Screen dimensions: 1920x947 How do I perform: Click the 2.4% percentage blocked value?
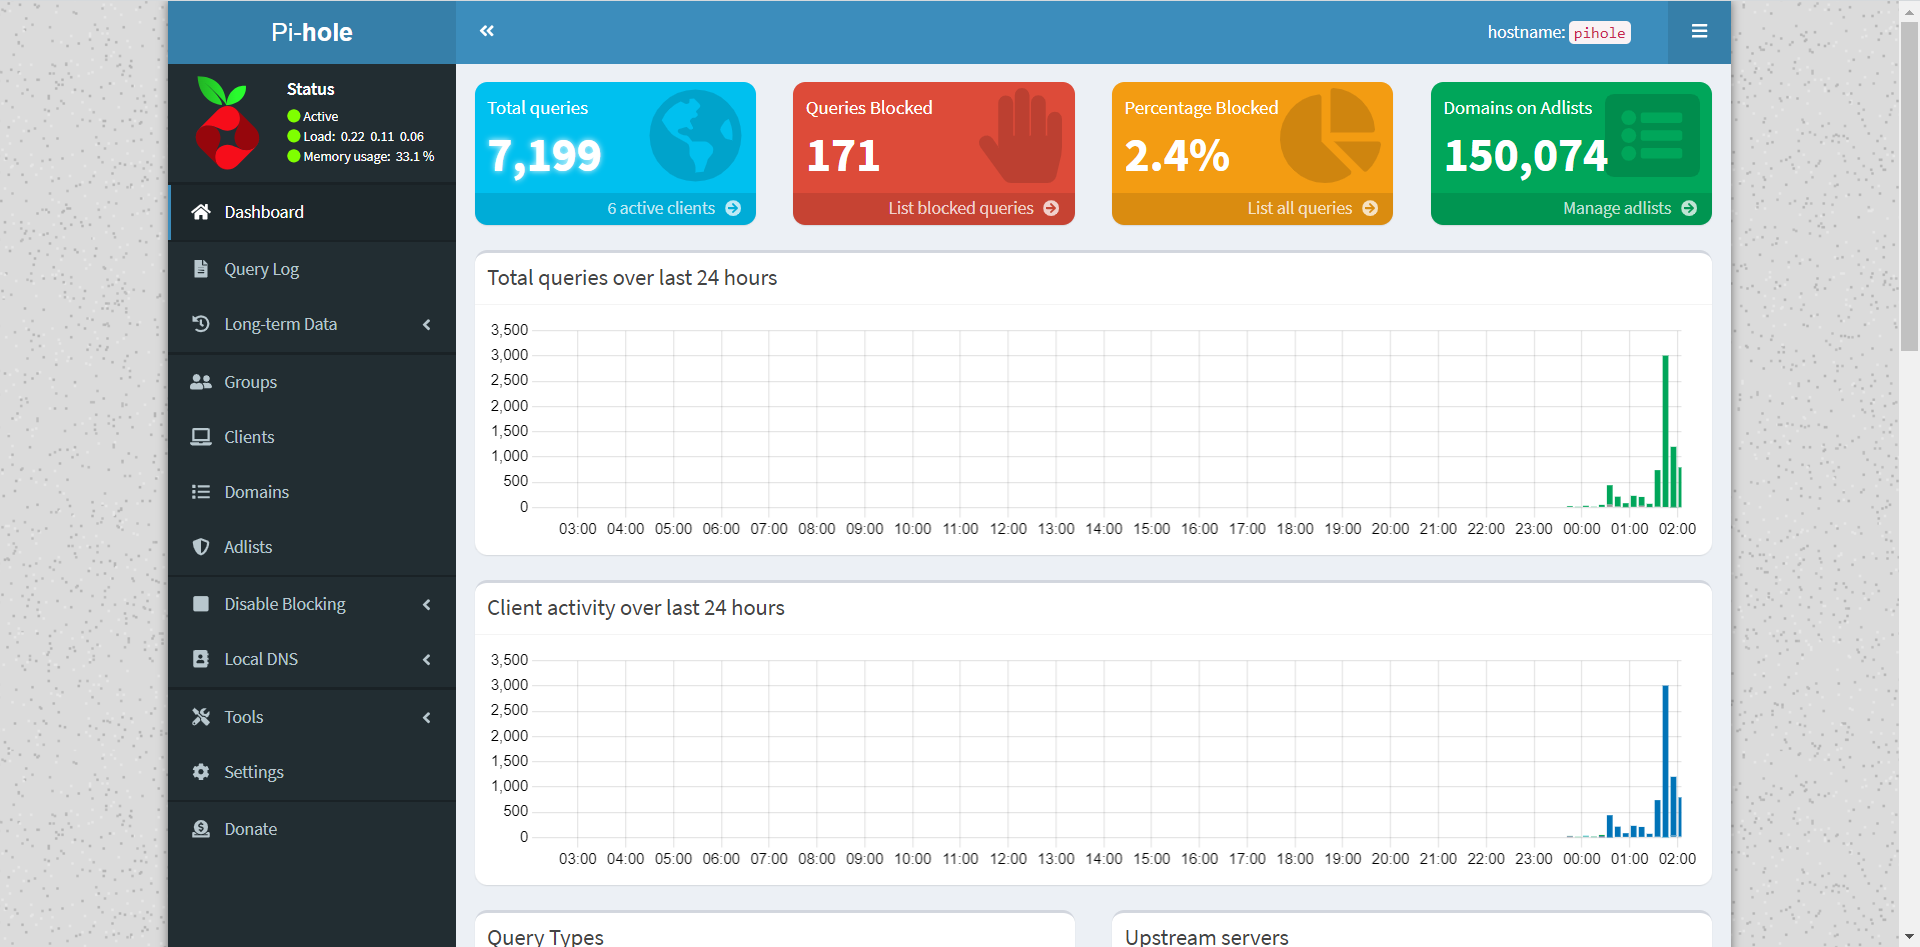(1177, 156)
